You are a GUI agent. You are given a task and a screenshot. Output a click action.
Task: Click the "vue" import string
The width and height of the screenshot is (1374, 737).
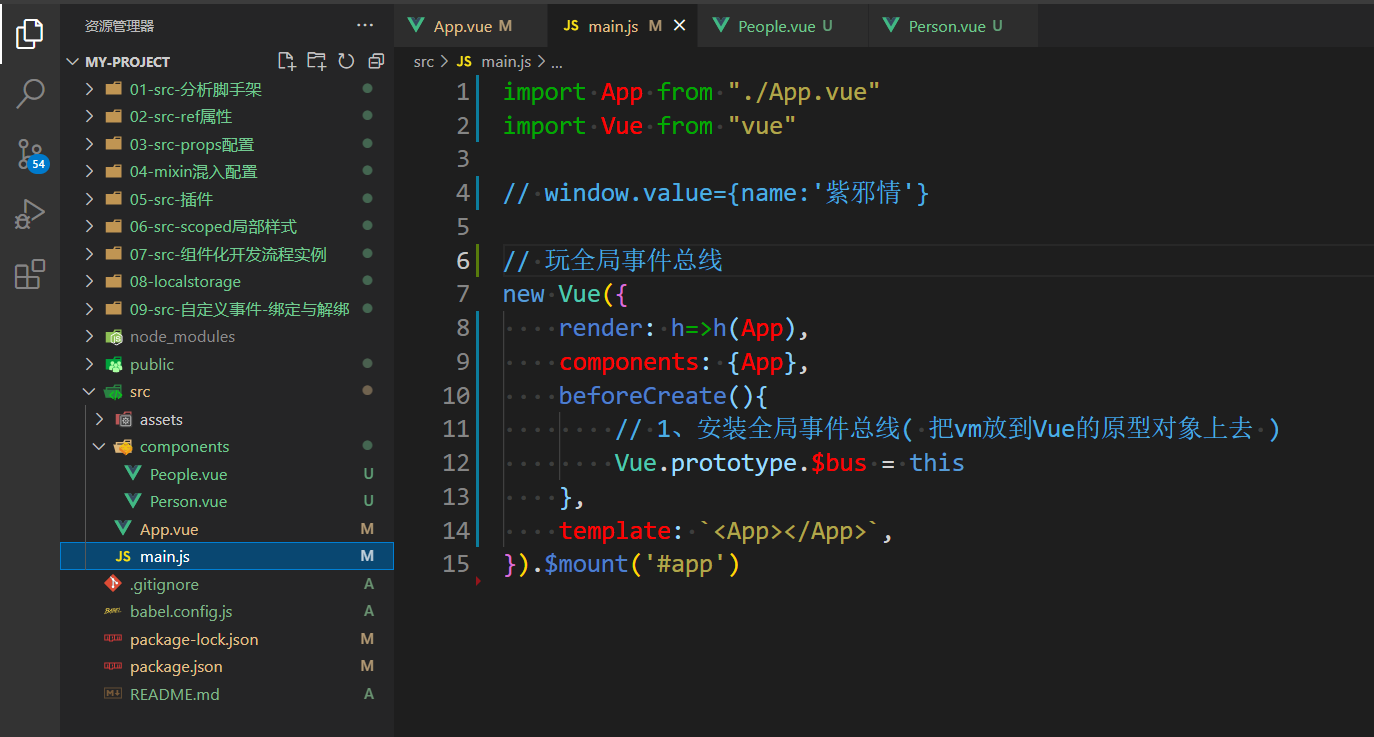pyautogui.click(x=762, y=126)
